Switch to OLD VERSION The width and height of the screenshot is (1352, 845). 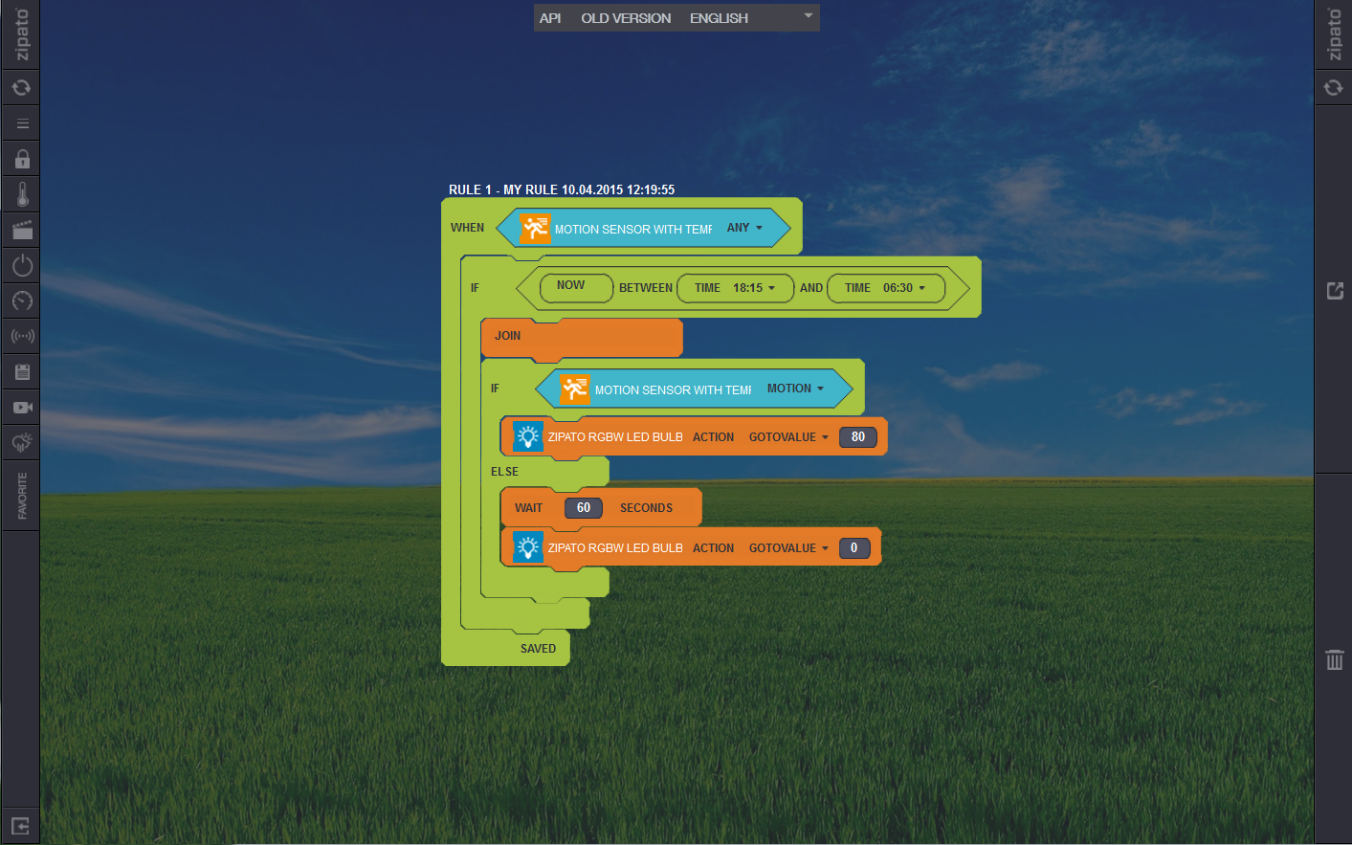[626, 18]
